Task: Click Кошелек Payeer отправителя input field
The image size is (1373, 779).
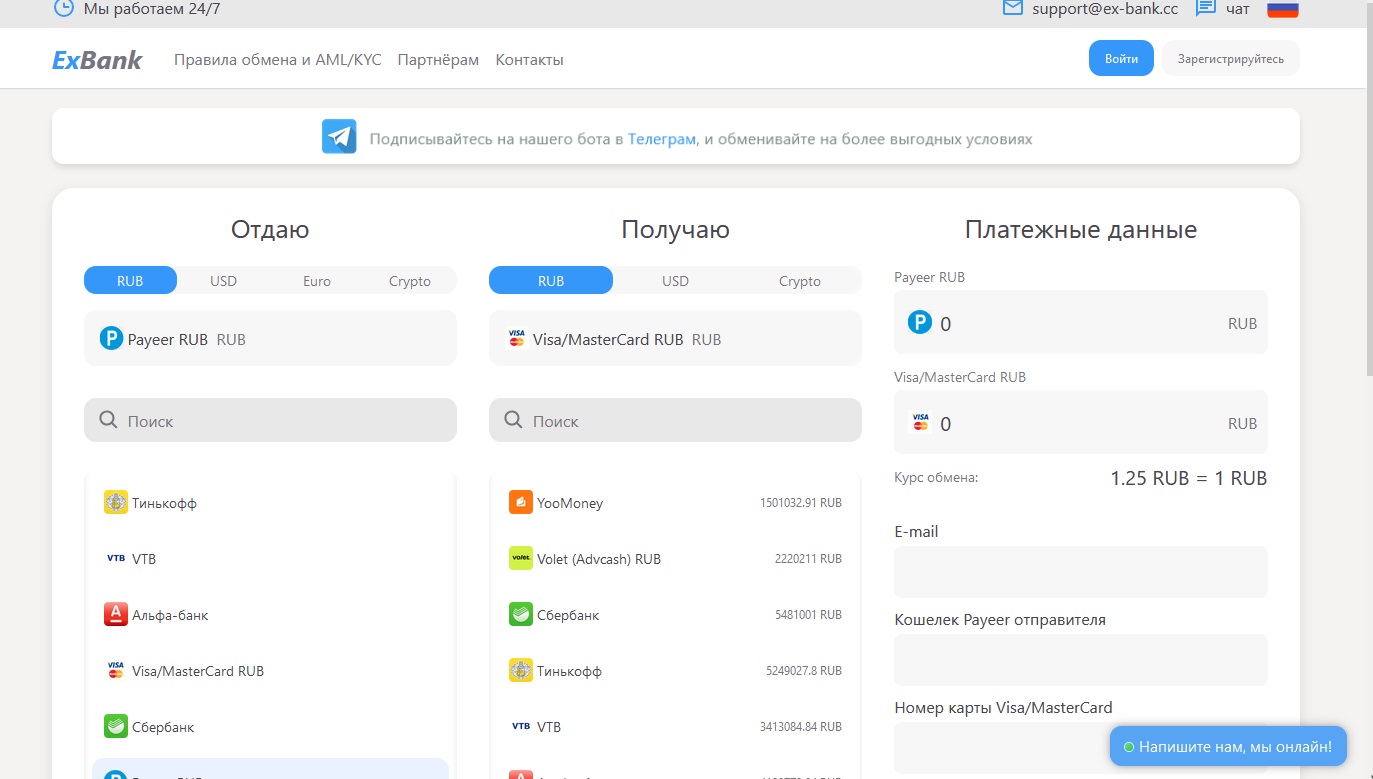Action: pyautogui.click(x=1081, y=660)
